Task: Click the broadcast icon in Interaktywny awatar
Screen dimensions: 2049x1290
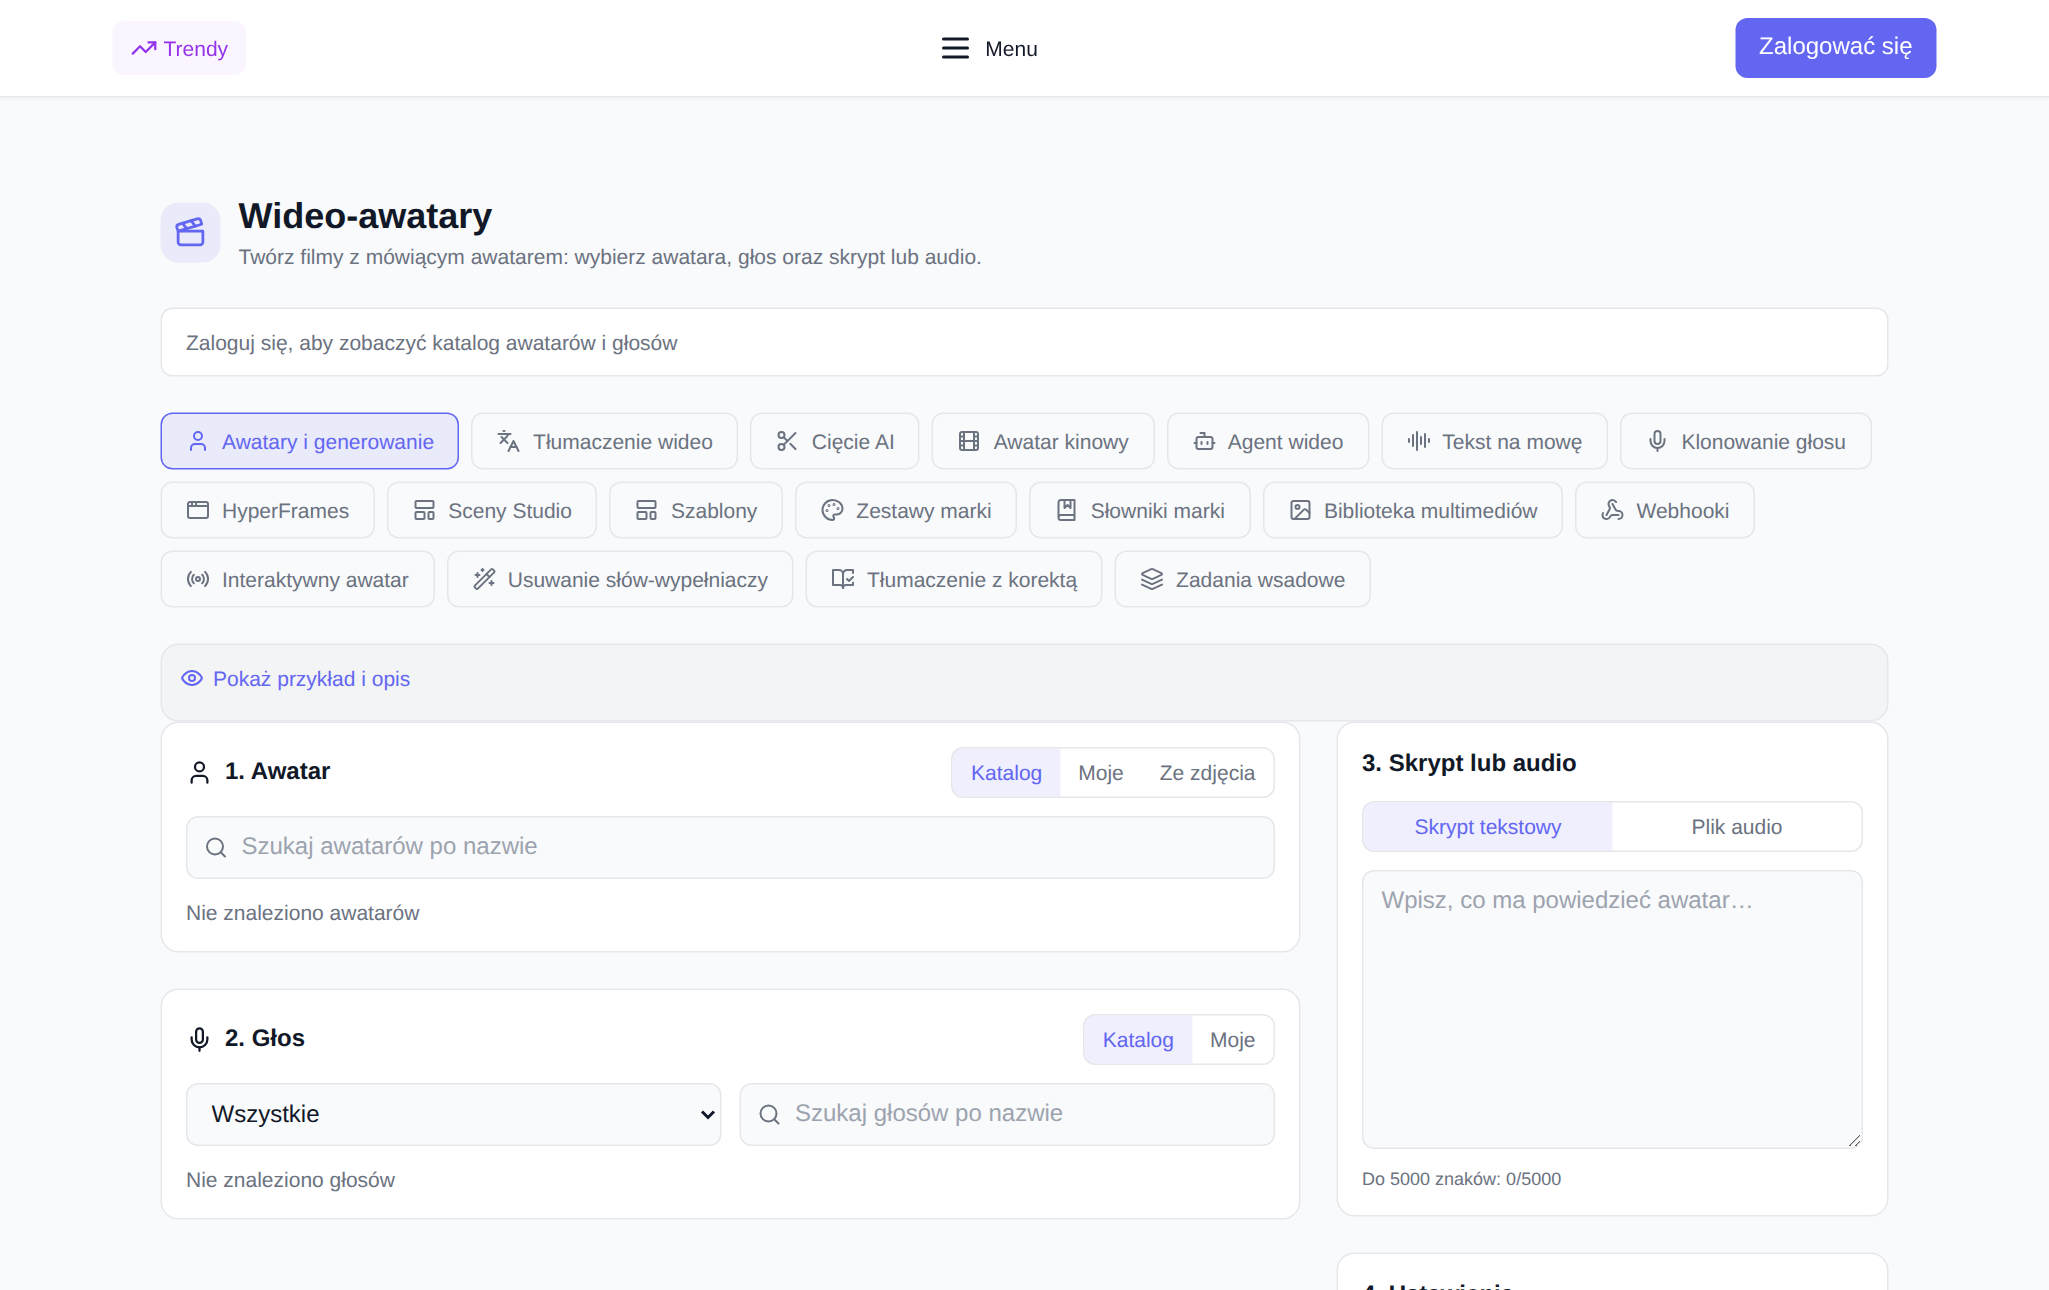Action: point(198,579)
